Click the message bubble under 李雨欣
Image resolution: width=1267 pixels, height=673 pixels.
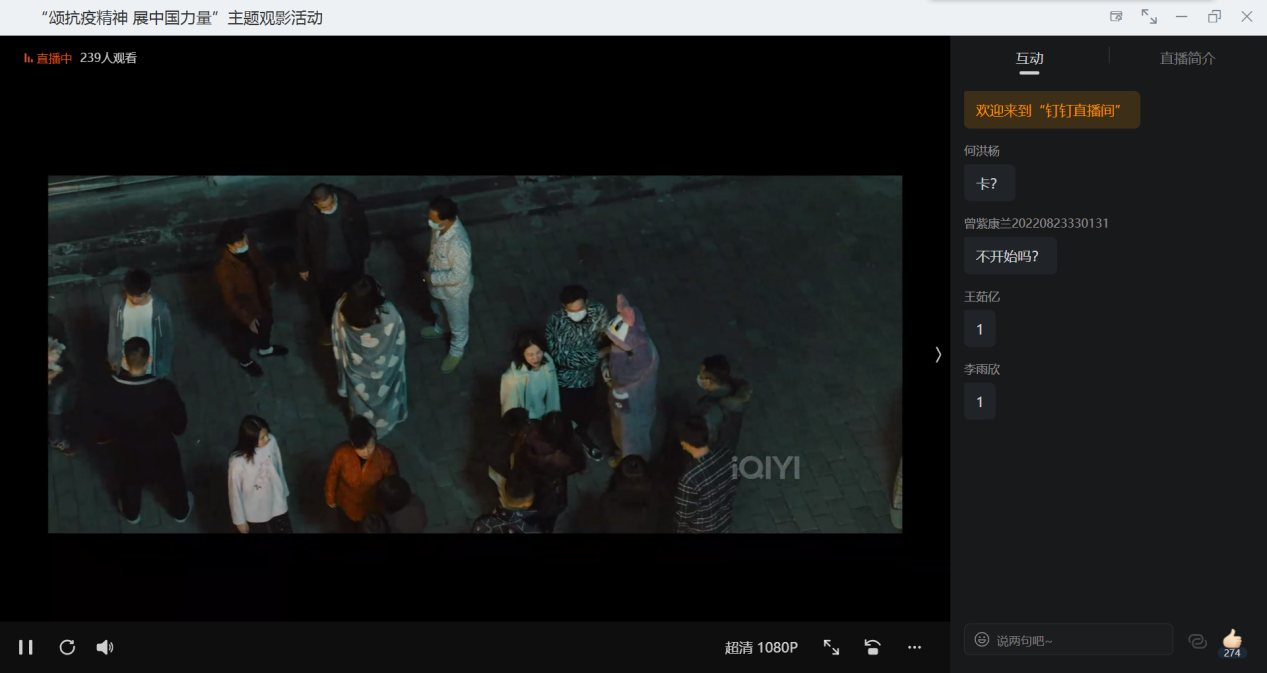pos(980,401)
